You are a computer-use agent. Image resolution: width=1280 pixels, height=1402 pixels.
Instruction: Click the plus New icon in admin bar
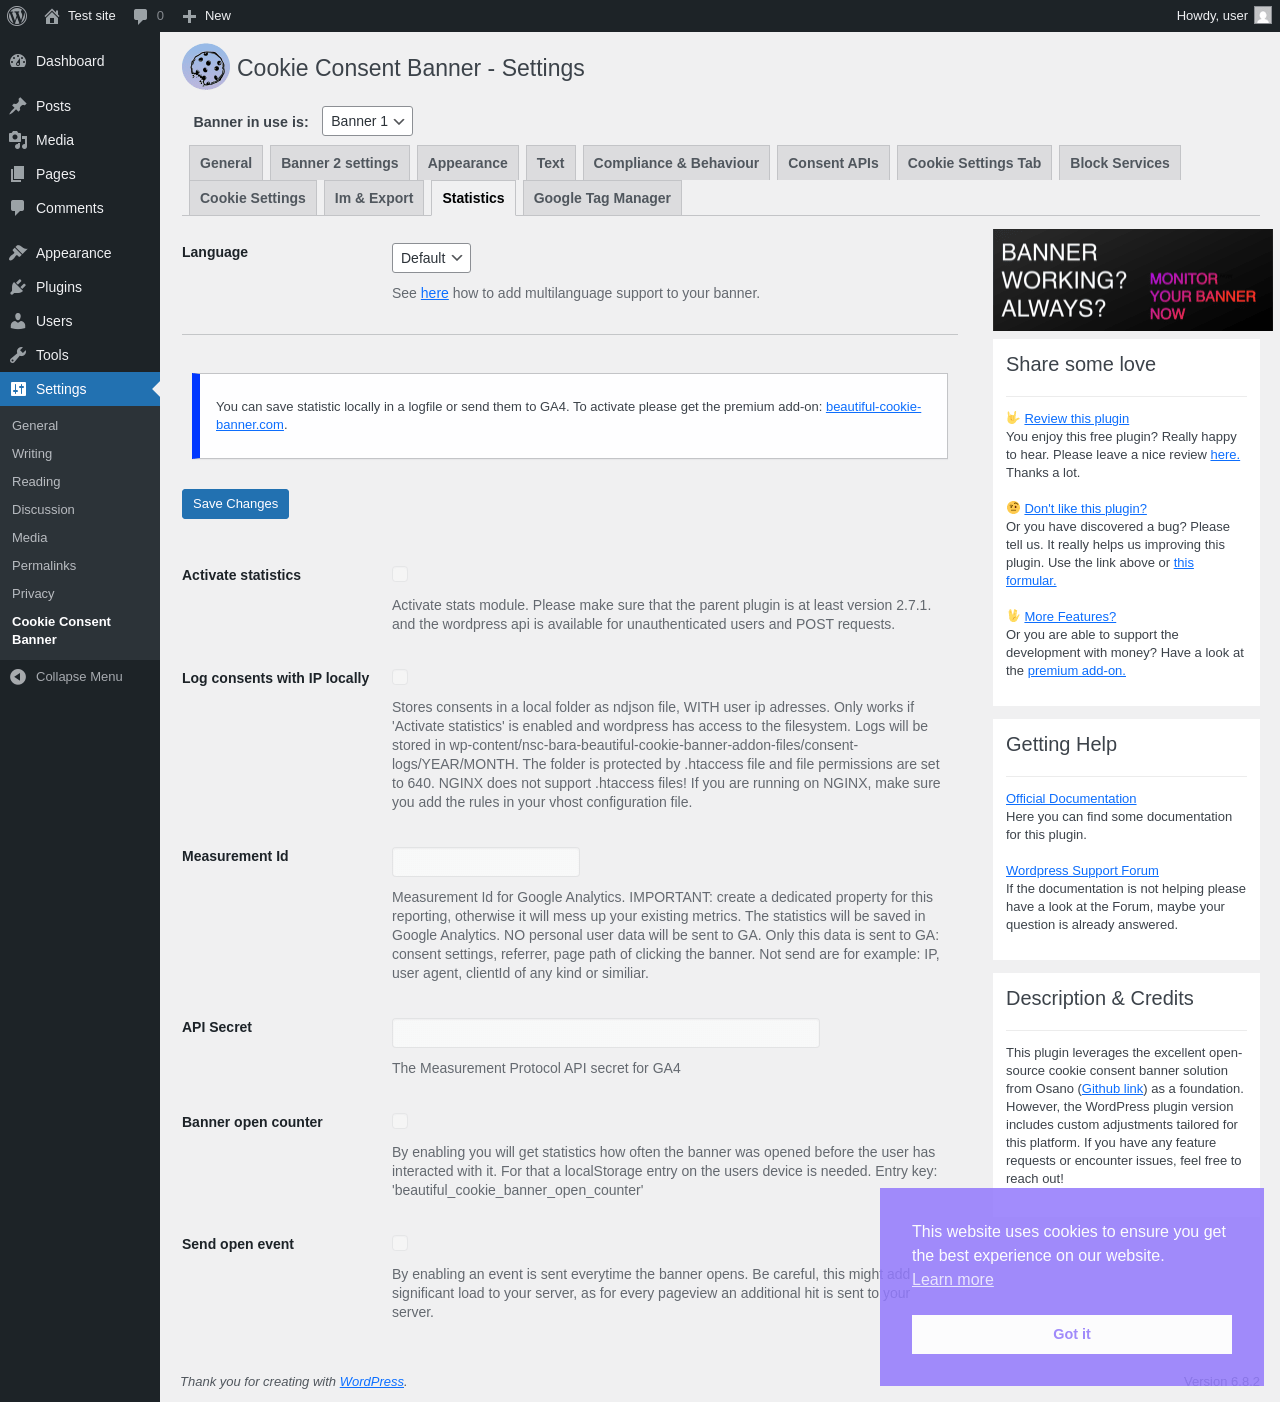coord(189,16)
